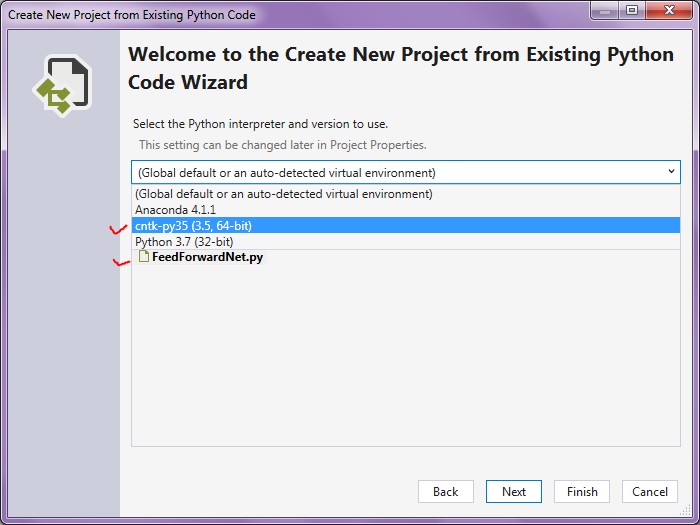Go to the previous step with Back
Screen dimensions: 700x525
(445, 491)
